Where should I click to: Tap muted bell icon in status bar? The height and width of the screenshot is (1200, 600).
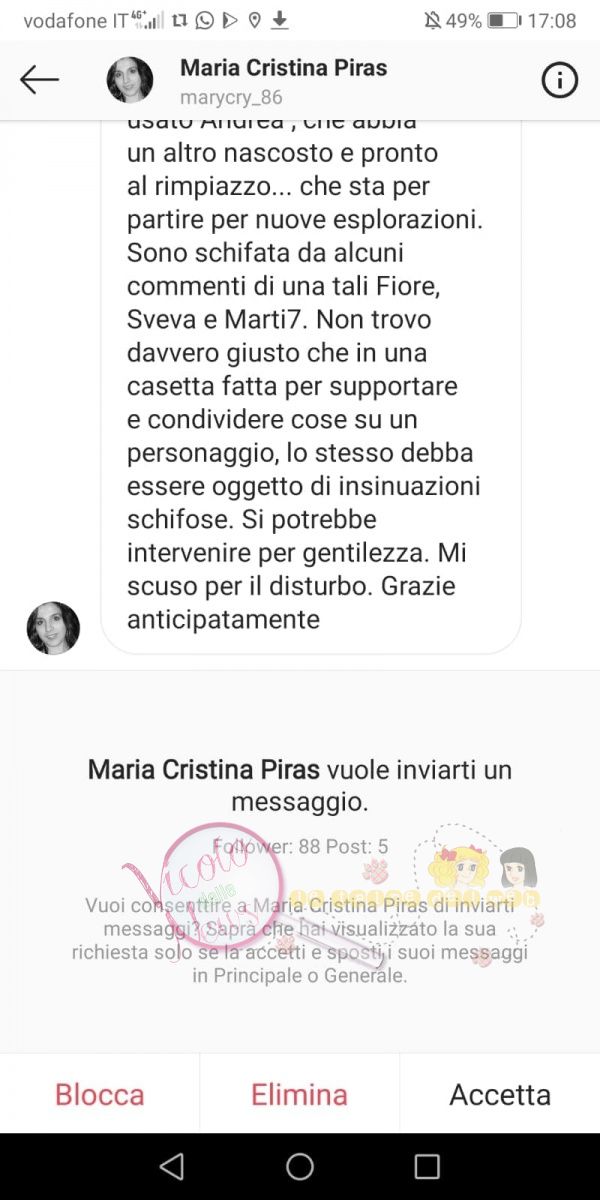pyautogui.click(x=431, y=20)
